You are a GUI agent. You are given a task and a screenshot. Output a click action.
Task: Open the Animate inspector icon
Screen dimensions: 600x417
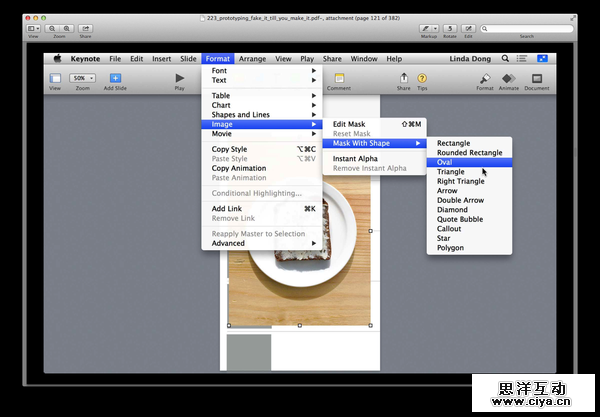coord(510,78)
